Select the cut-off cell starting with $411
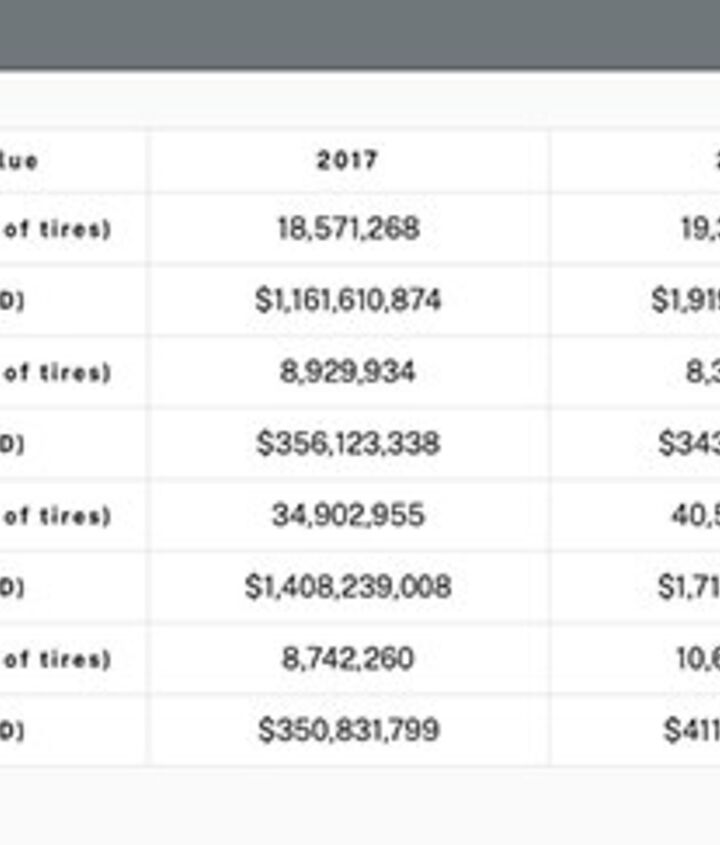 click(x=692, y=730)
